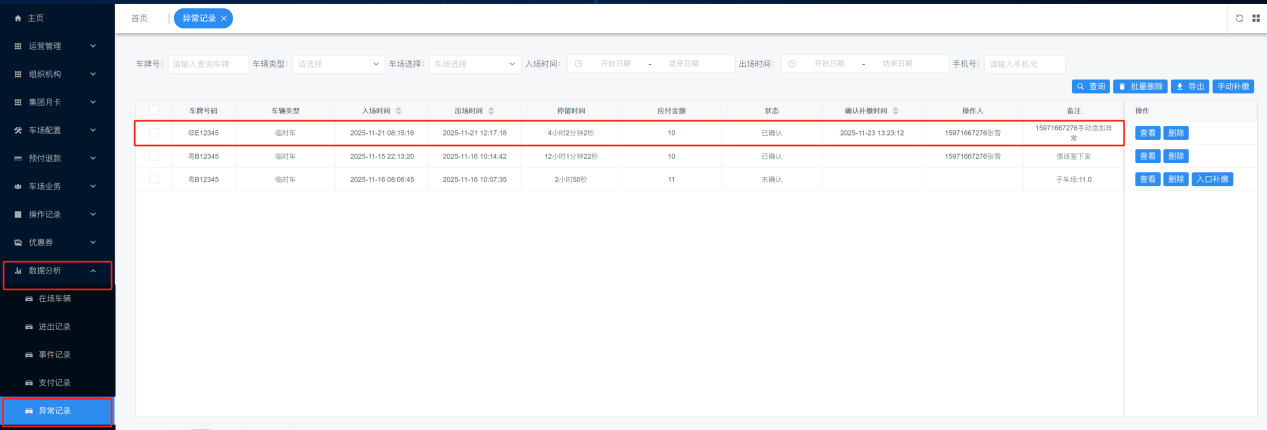Image resolution: width=1267 pixels, height=430 pixels.
Task: Click the 值班室下发 remark cell
Action: (x=1073, y=156)
